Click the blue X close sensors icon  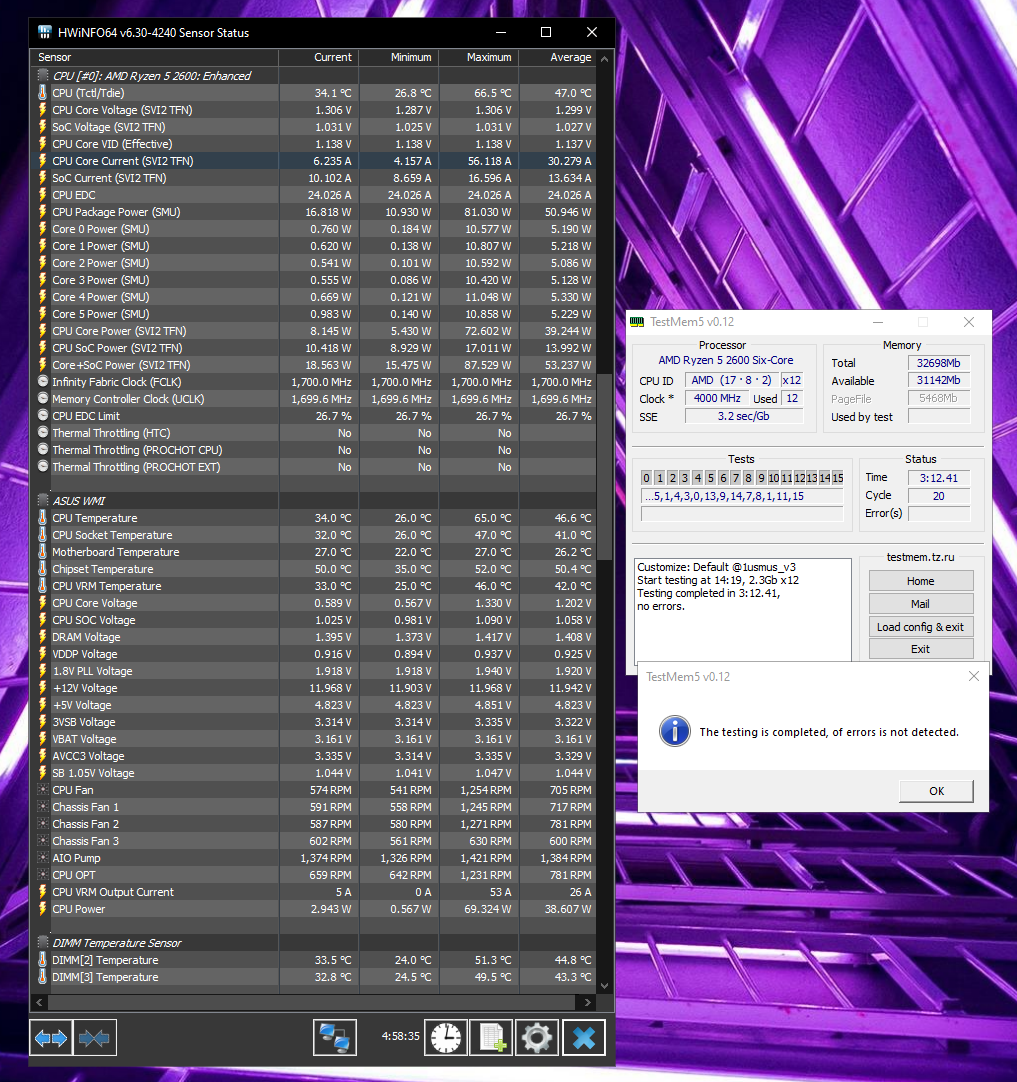(584, 1037)
